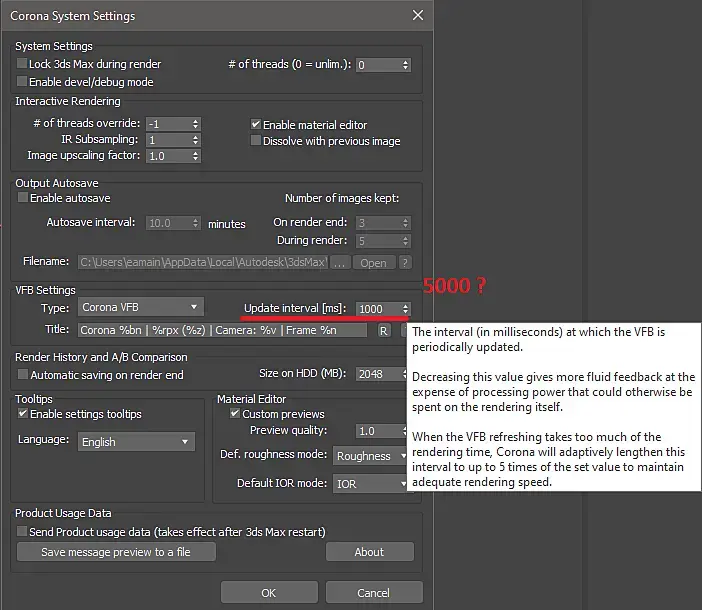
Task: Click browse ellipsis button for Filename
Action: 340,263
